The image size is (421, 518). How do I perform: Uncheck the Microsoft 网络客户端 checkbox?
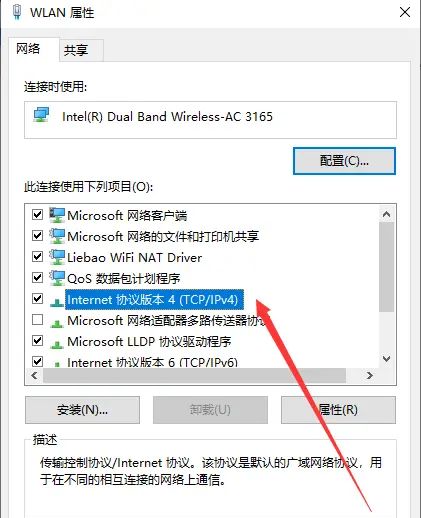point(37,215)
